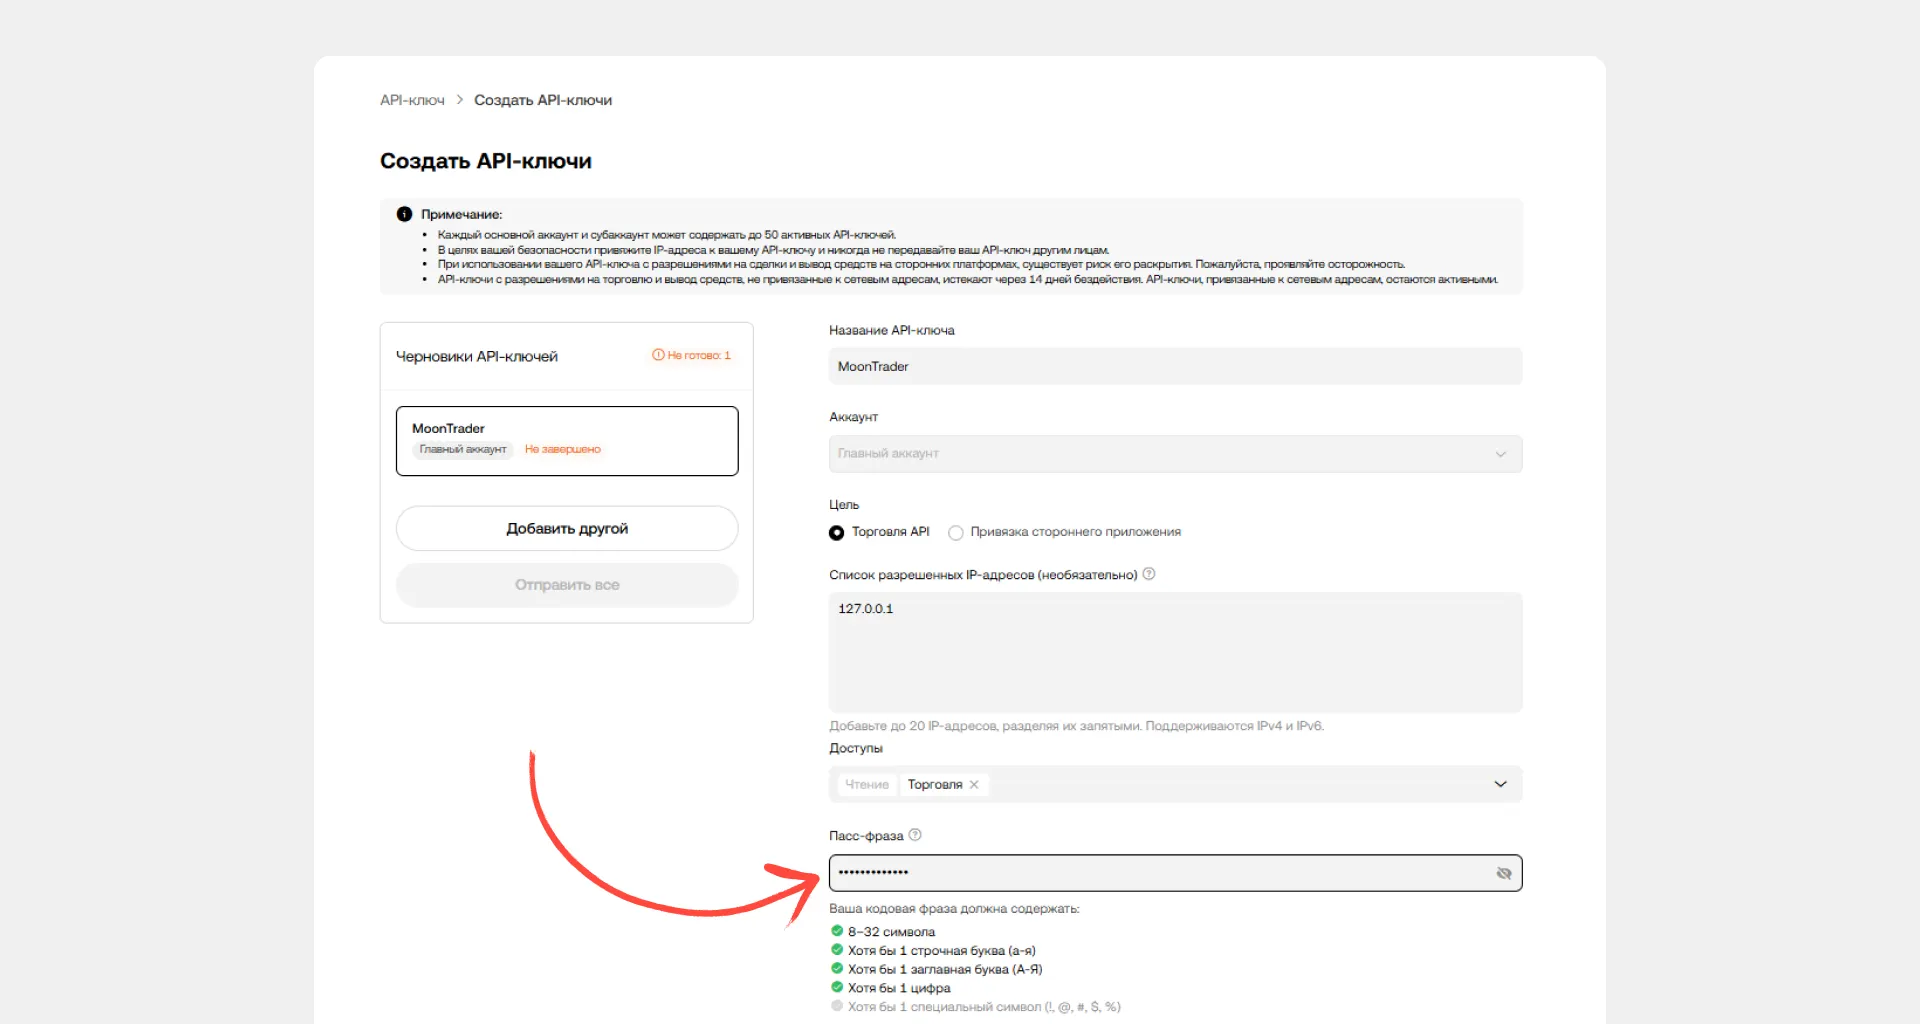Click the info icon next to Примечание
The height and width of the screenshot is (1024, 1920).
[404, 214]
